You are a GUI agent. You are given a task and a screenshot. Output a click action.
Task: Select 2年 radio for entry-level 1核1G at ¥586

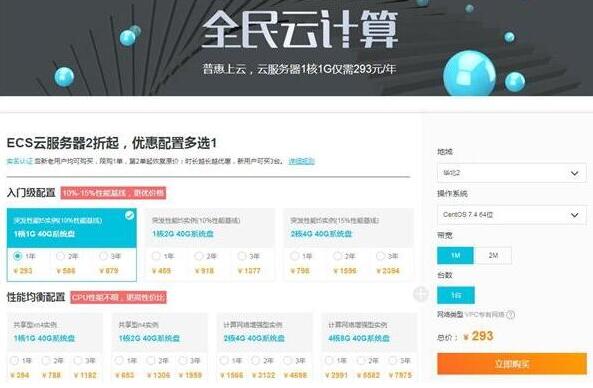coord(60,256)
